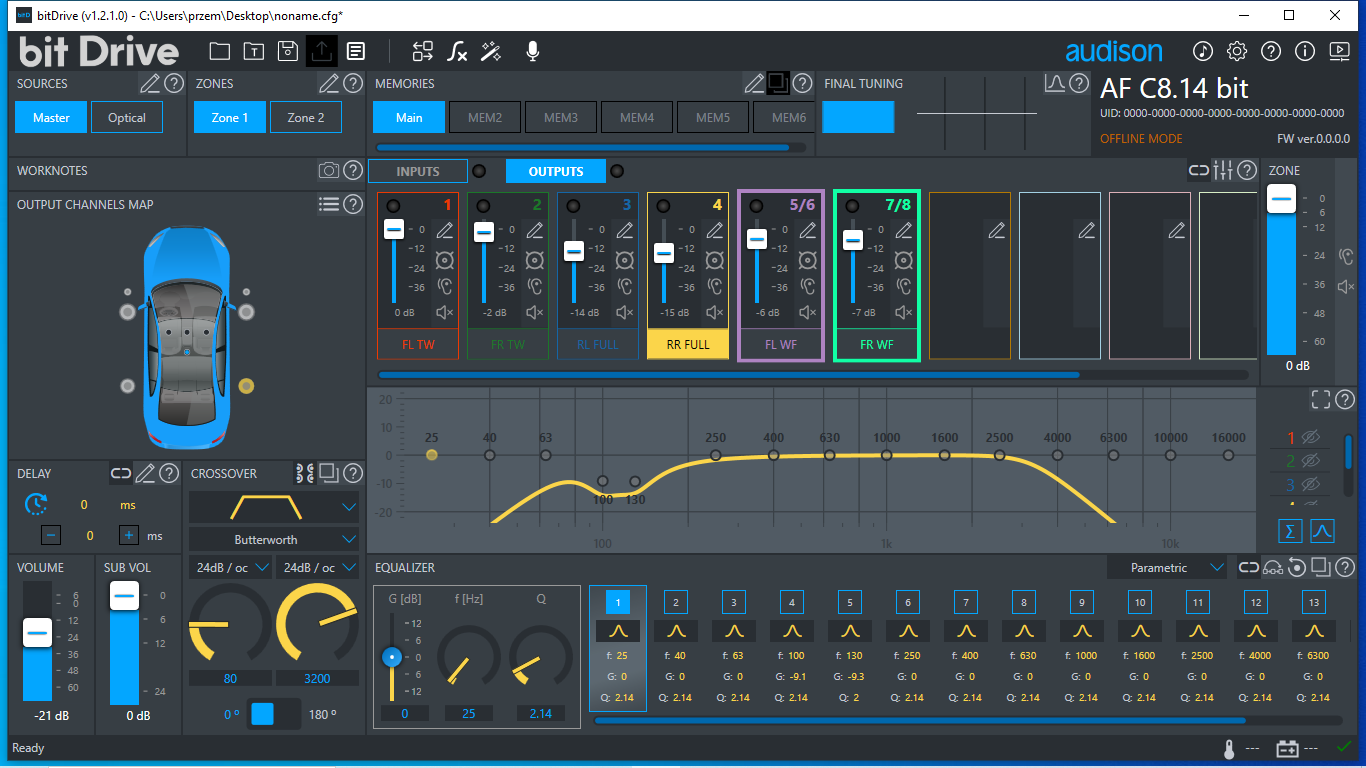Select the MEM2 memory tab
Screen dimensions: 1366x768
point(485,118)
